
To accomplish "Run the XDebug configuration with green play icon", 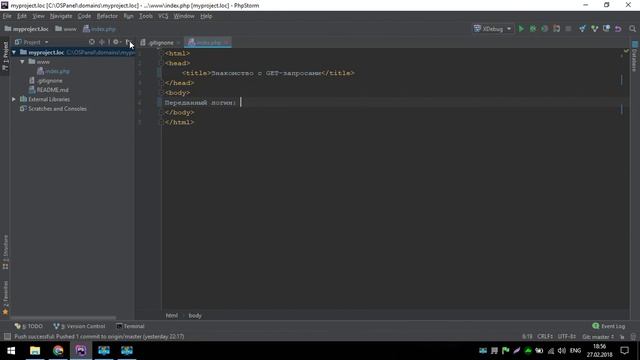I will (521, 29).
